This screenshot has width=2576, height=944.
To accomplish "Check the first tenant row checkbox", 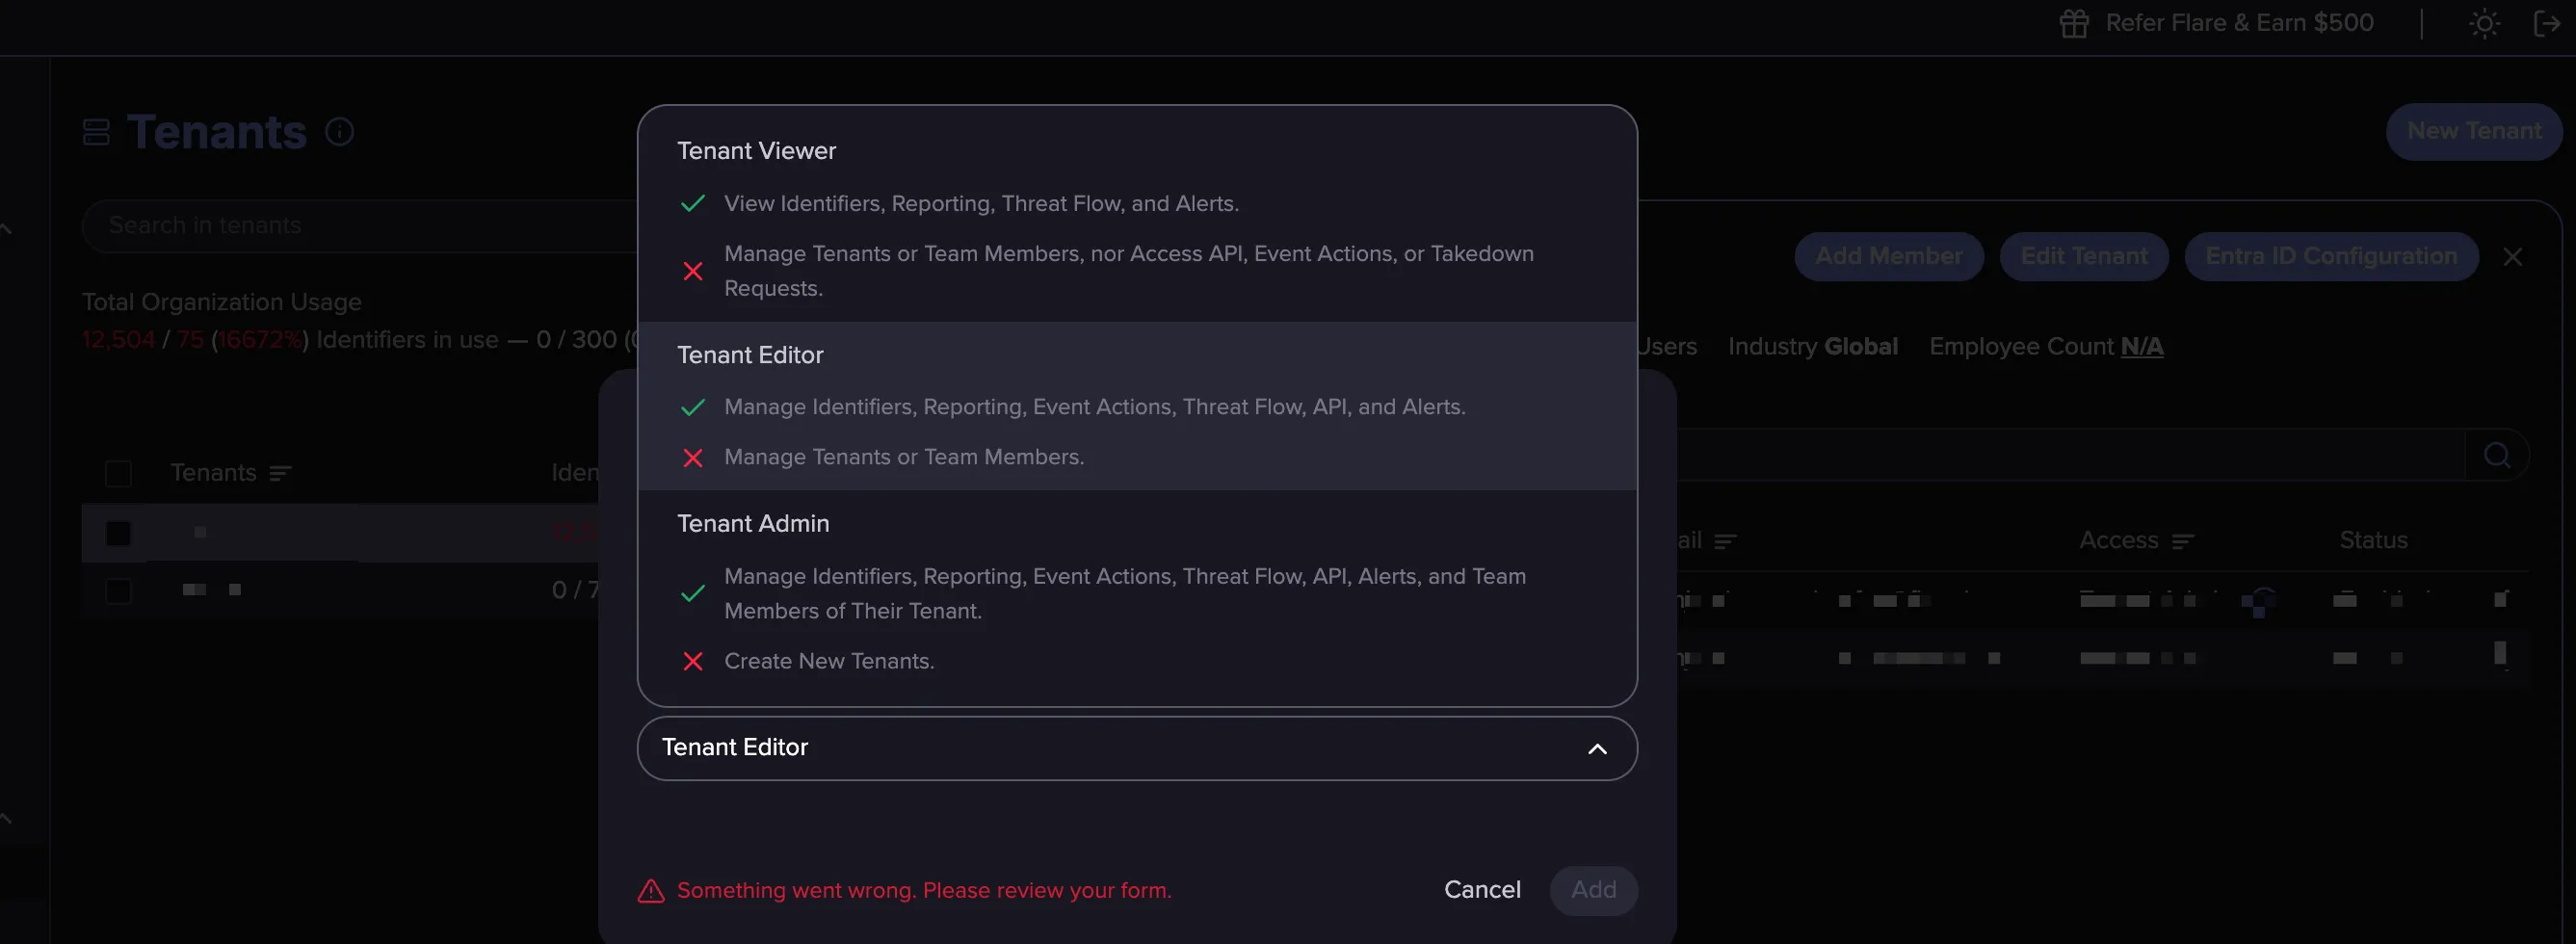I will (118, 533).
